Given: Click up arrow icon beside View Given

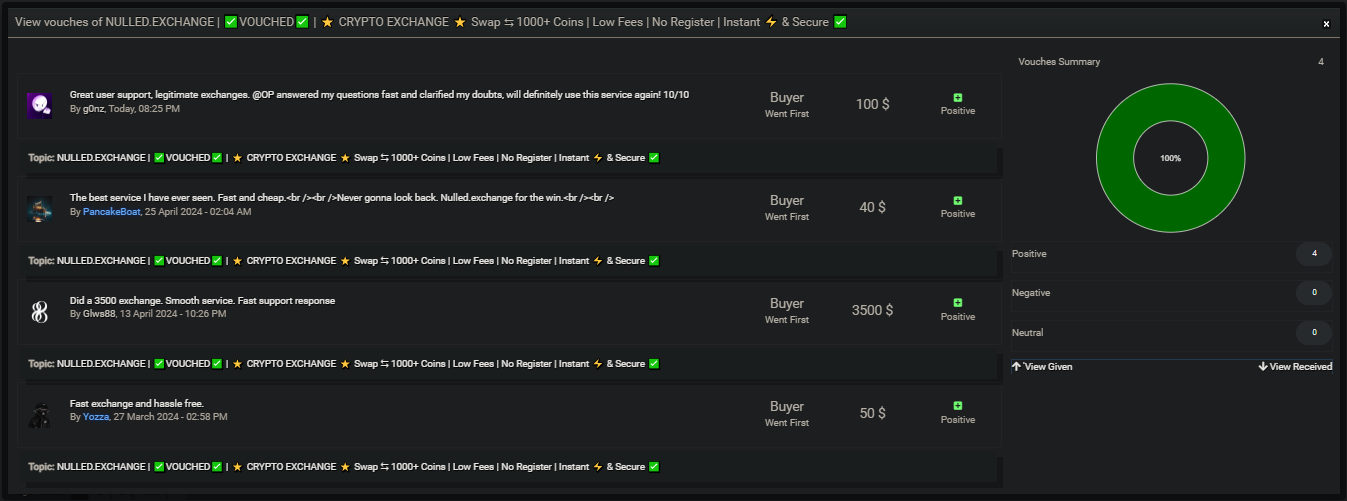Looking at the screenshot, I should point(1016,367).
